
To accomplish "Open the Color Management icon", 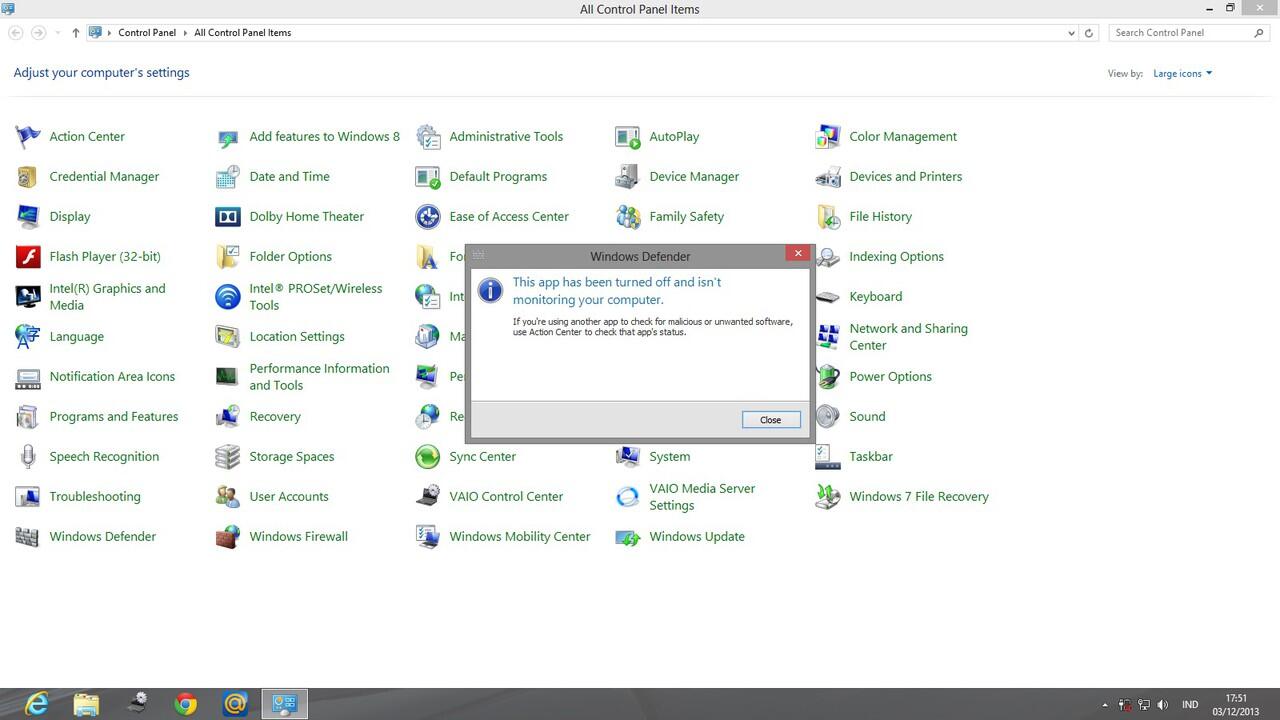I will [828, 137].
